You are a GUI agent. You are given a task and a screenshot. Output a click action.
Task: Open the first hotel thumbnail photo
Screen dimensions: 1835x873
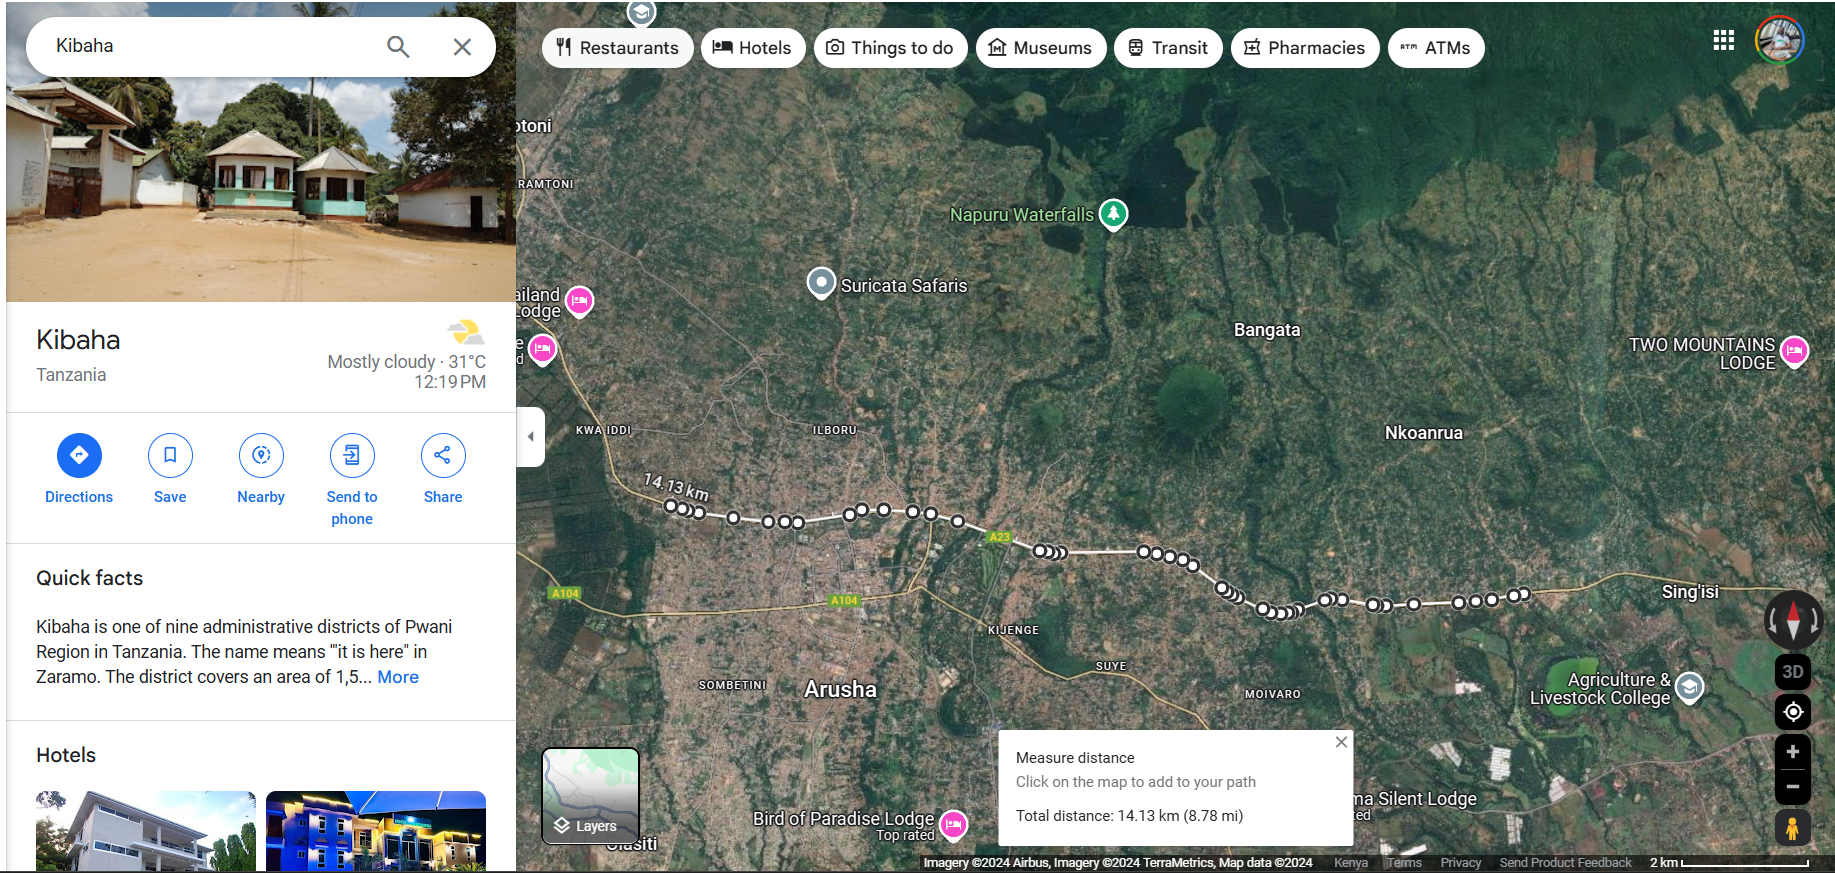(x=146, y=831)
